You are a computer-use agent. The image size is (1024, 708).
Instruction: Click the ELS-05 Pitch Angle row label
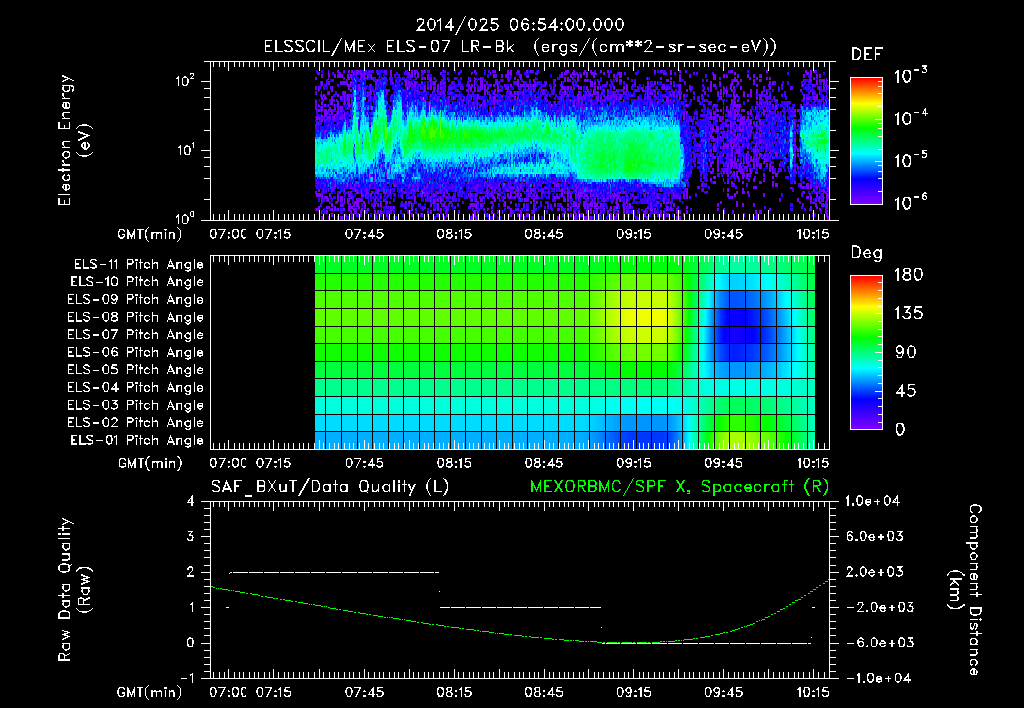[x=135, y=370]
